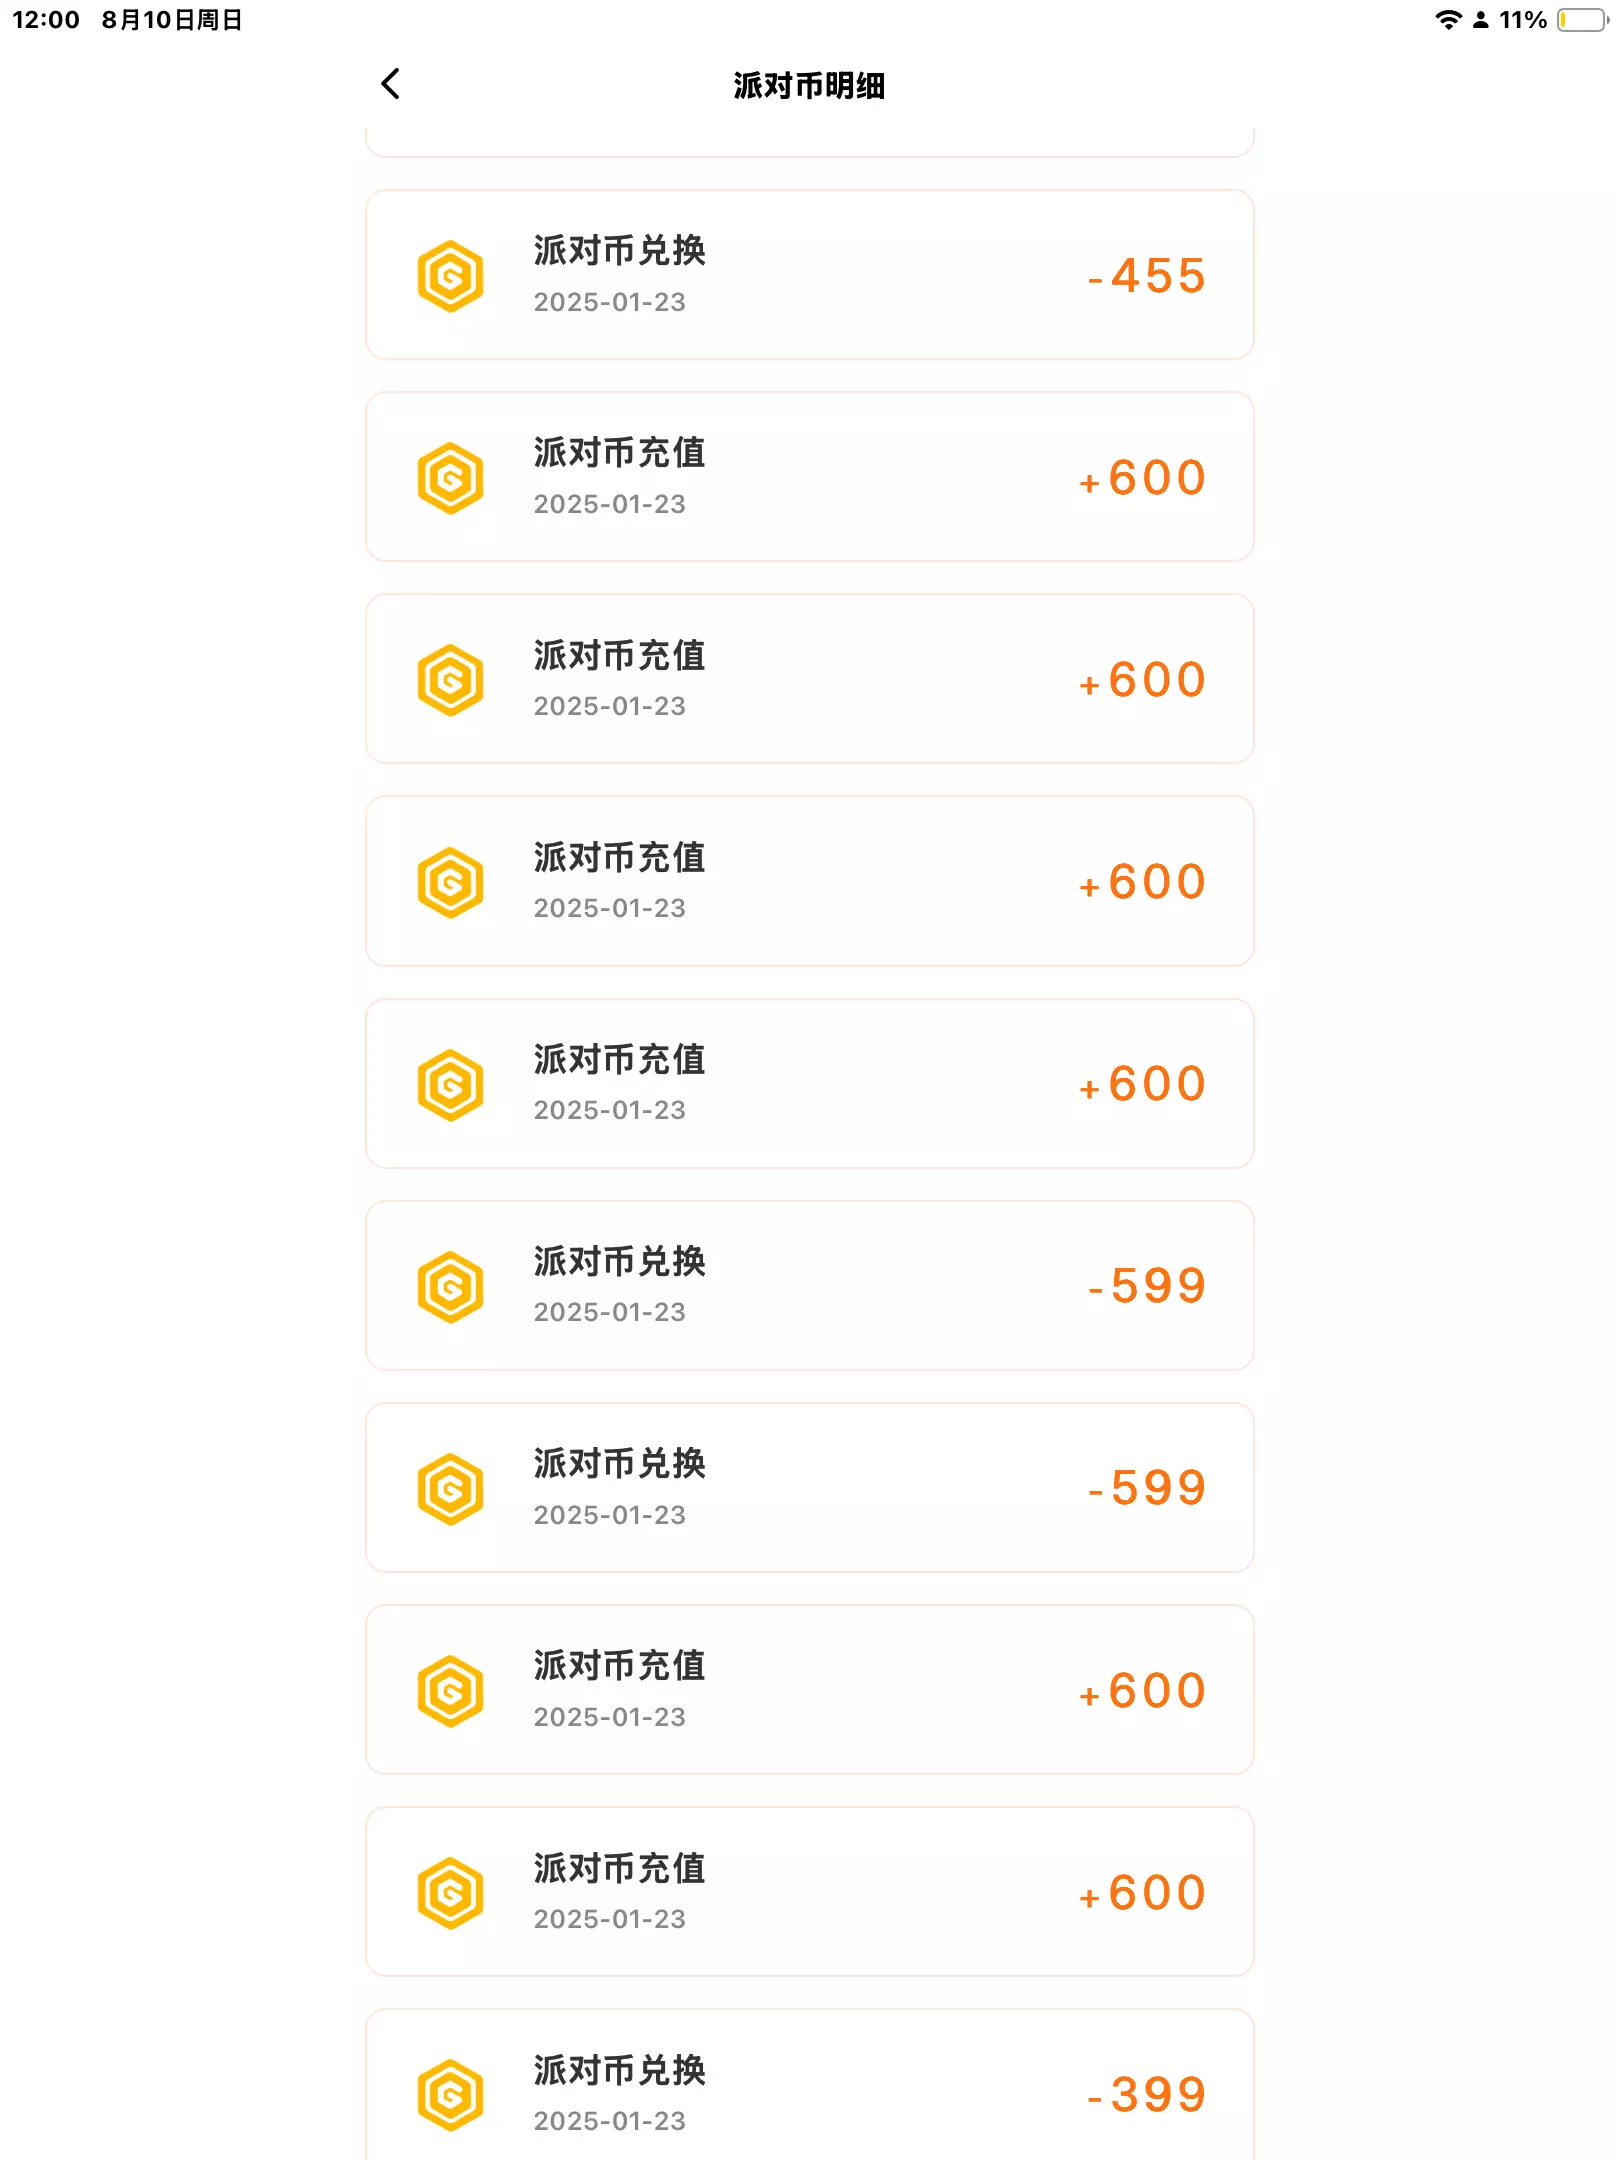Tap the coin icon of the first -599 exchange
1620x2160 pixels.
450,1287
